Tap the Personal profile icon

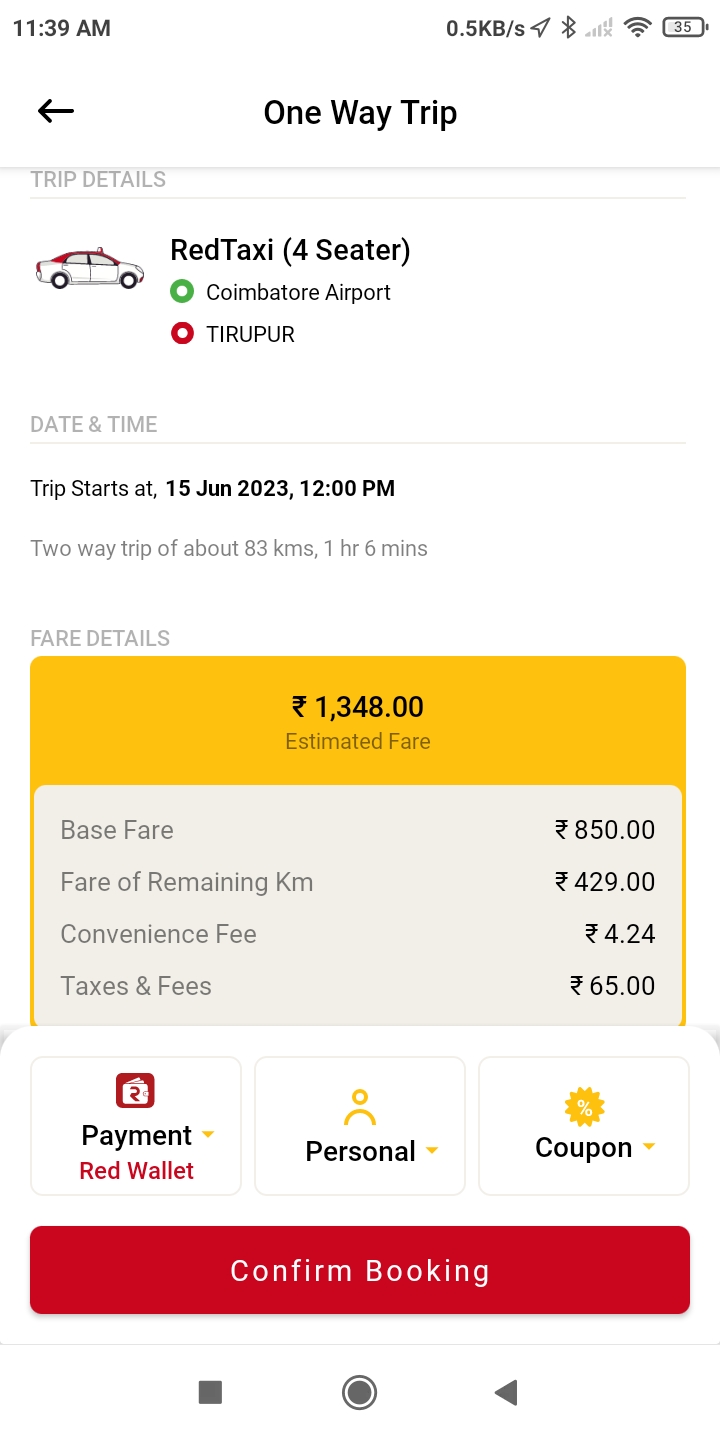point(360,1107)
